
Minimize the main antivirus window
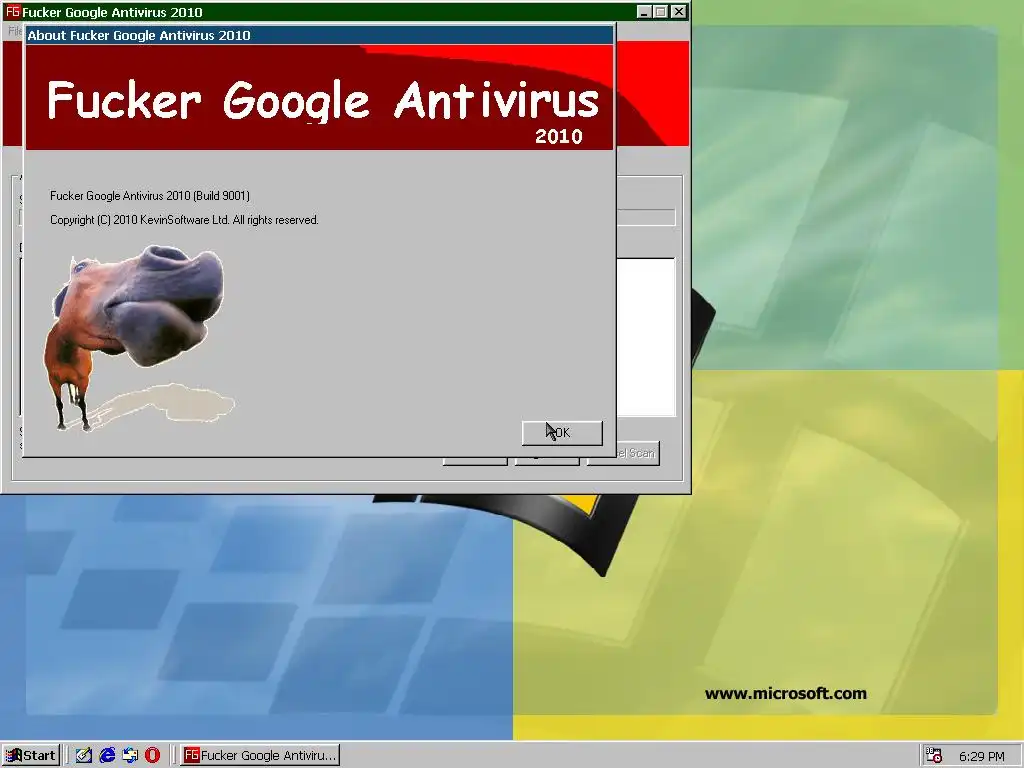[x=643, y=12]
